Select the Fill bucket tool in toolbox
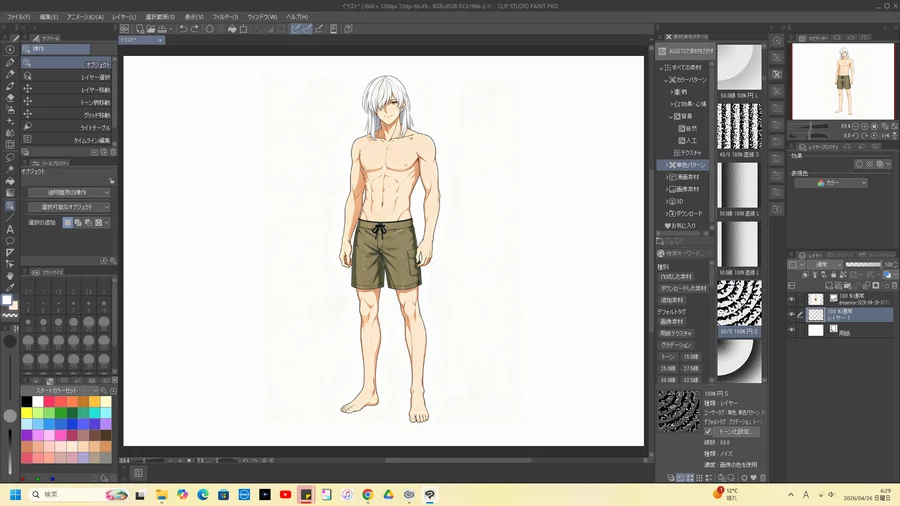Viewport: 900px width, 506px height. pyautogui.click(x=10, y=181)
